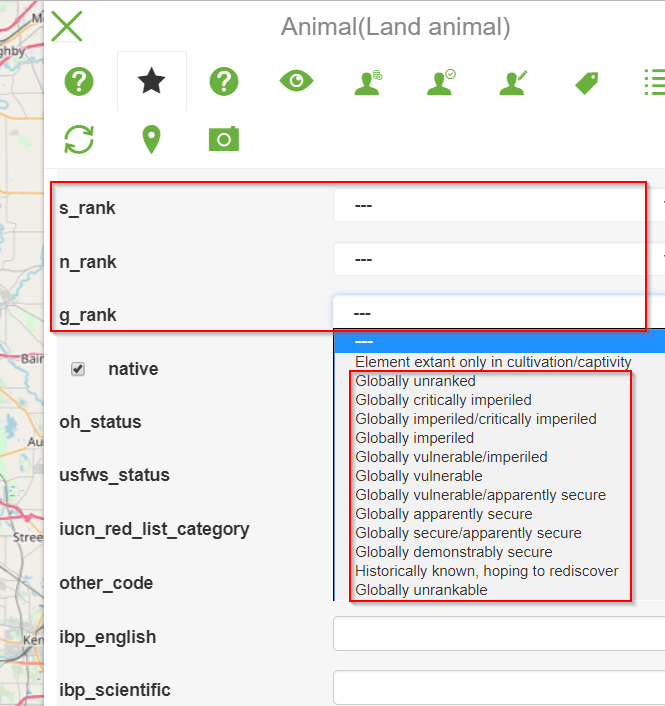Viewport: 665px width, 706px height.
Task: Click the green camera icon
Action: pyautogui.click(x=224, y=139)
